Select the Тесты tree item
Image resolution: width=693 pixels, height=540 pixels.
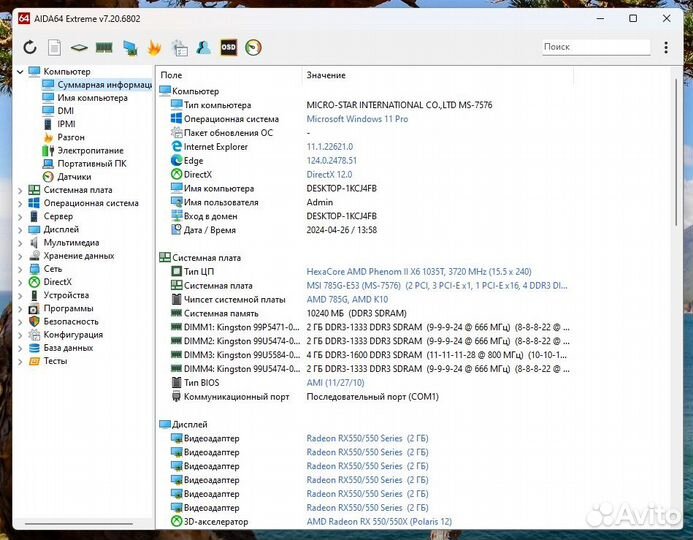coord(48,361)
